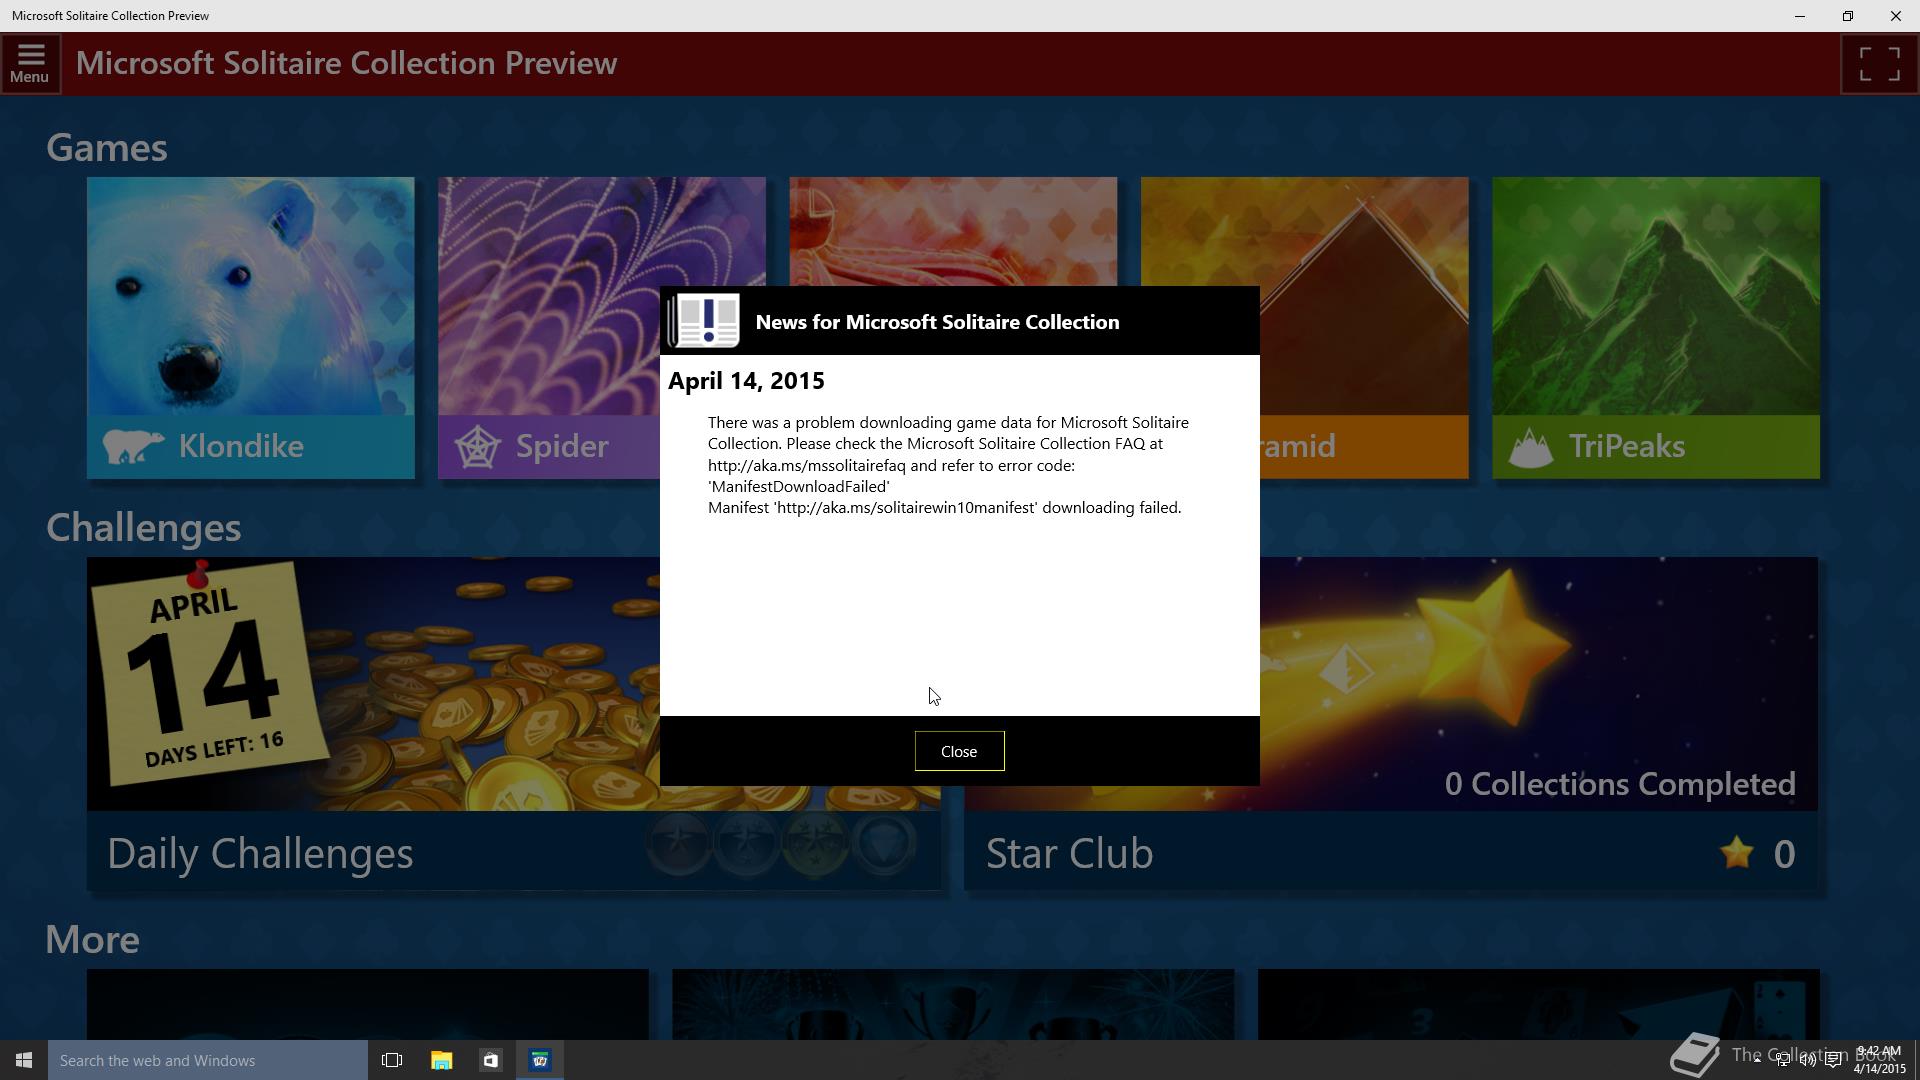The height and width of the screenshot is (1080, 1920).
Task: Focus the Search the web and Windows box
Action: (x=208, y=1060)
